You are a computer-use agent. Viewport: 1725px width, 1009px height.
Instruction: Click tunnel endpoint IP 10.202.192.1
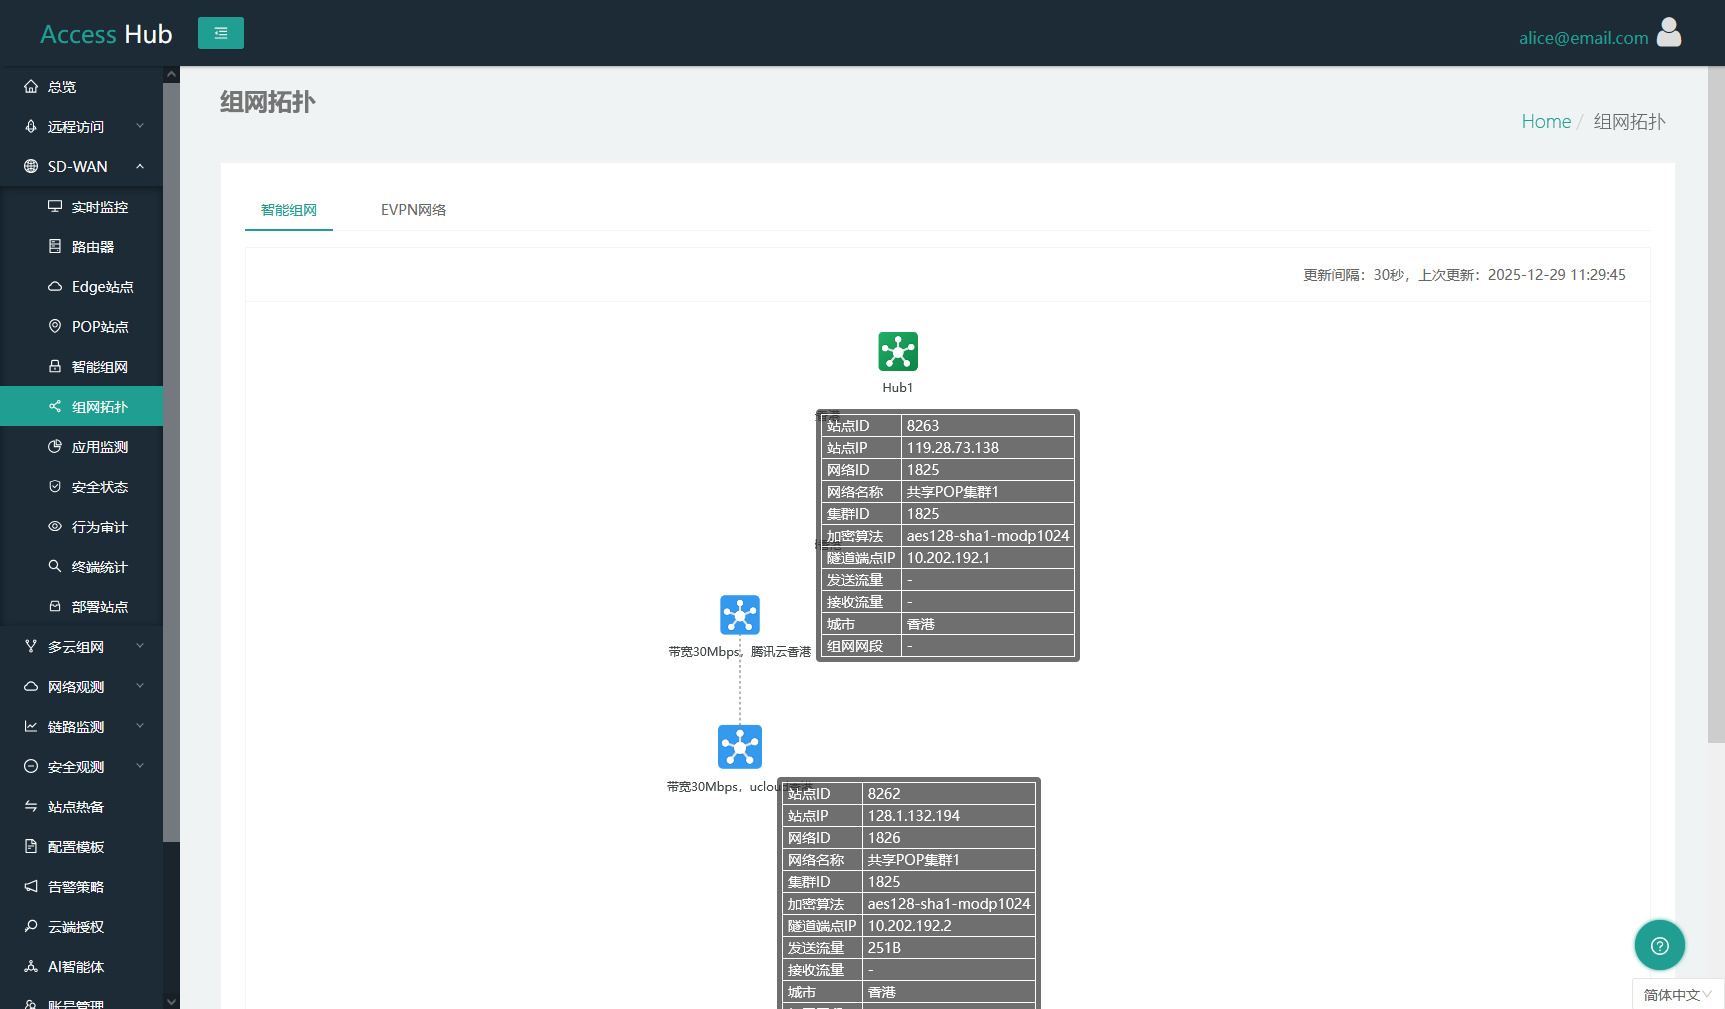click(948, 558)
